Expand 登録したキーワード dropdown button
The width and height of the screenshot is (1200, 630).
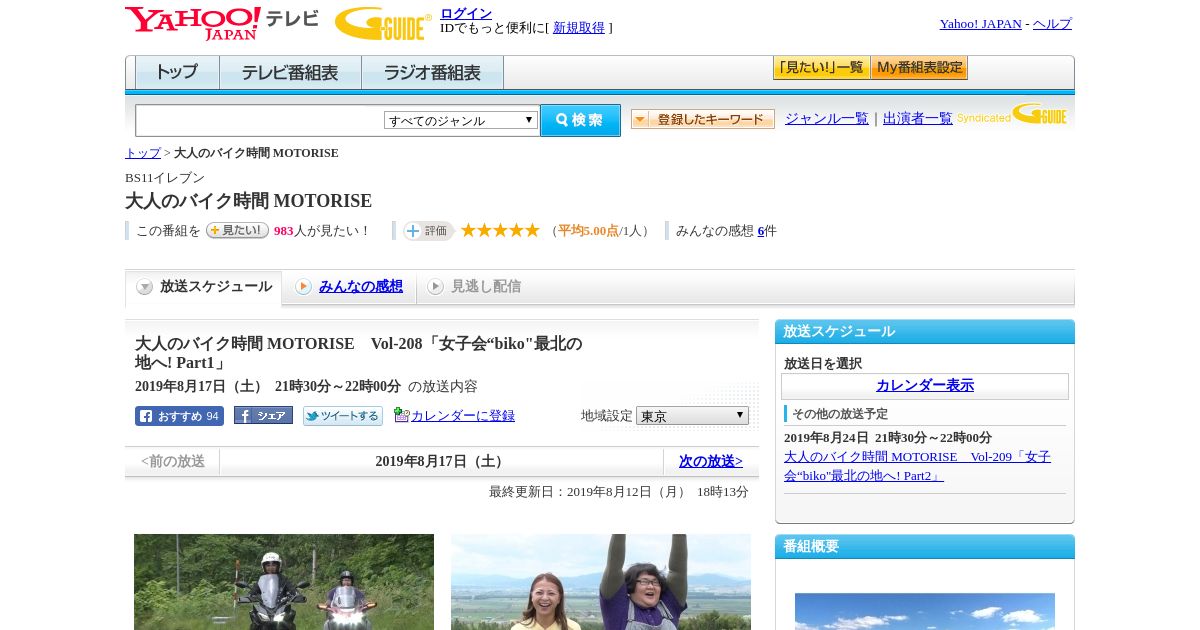[x=703, y=119]
